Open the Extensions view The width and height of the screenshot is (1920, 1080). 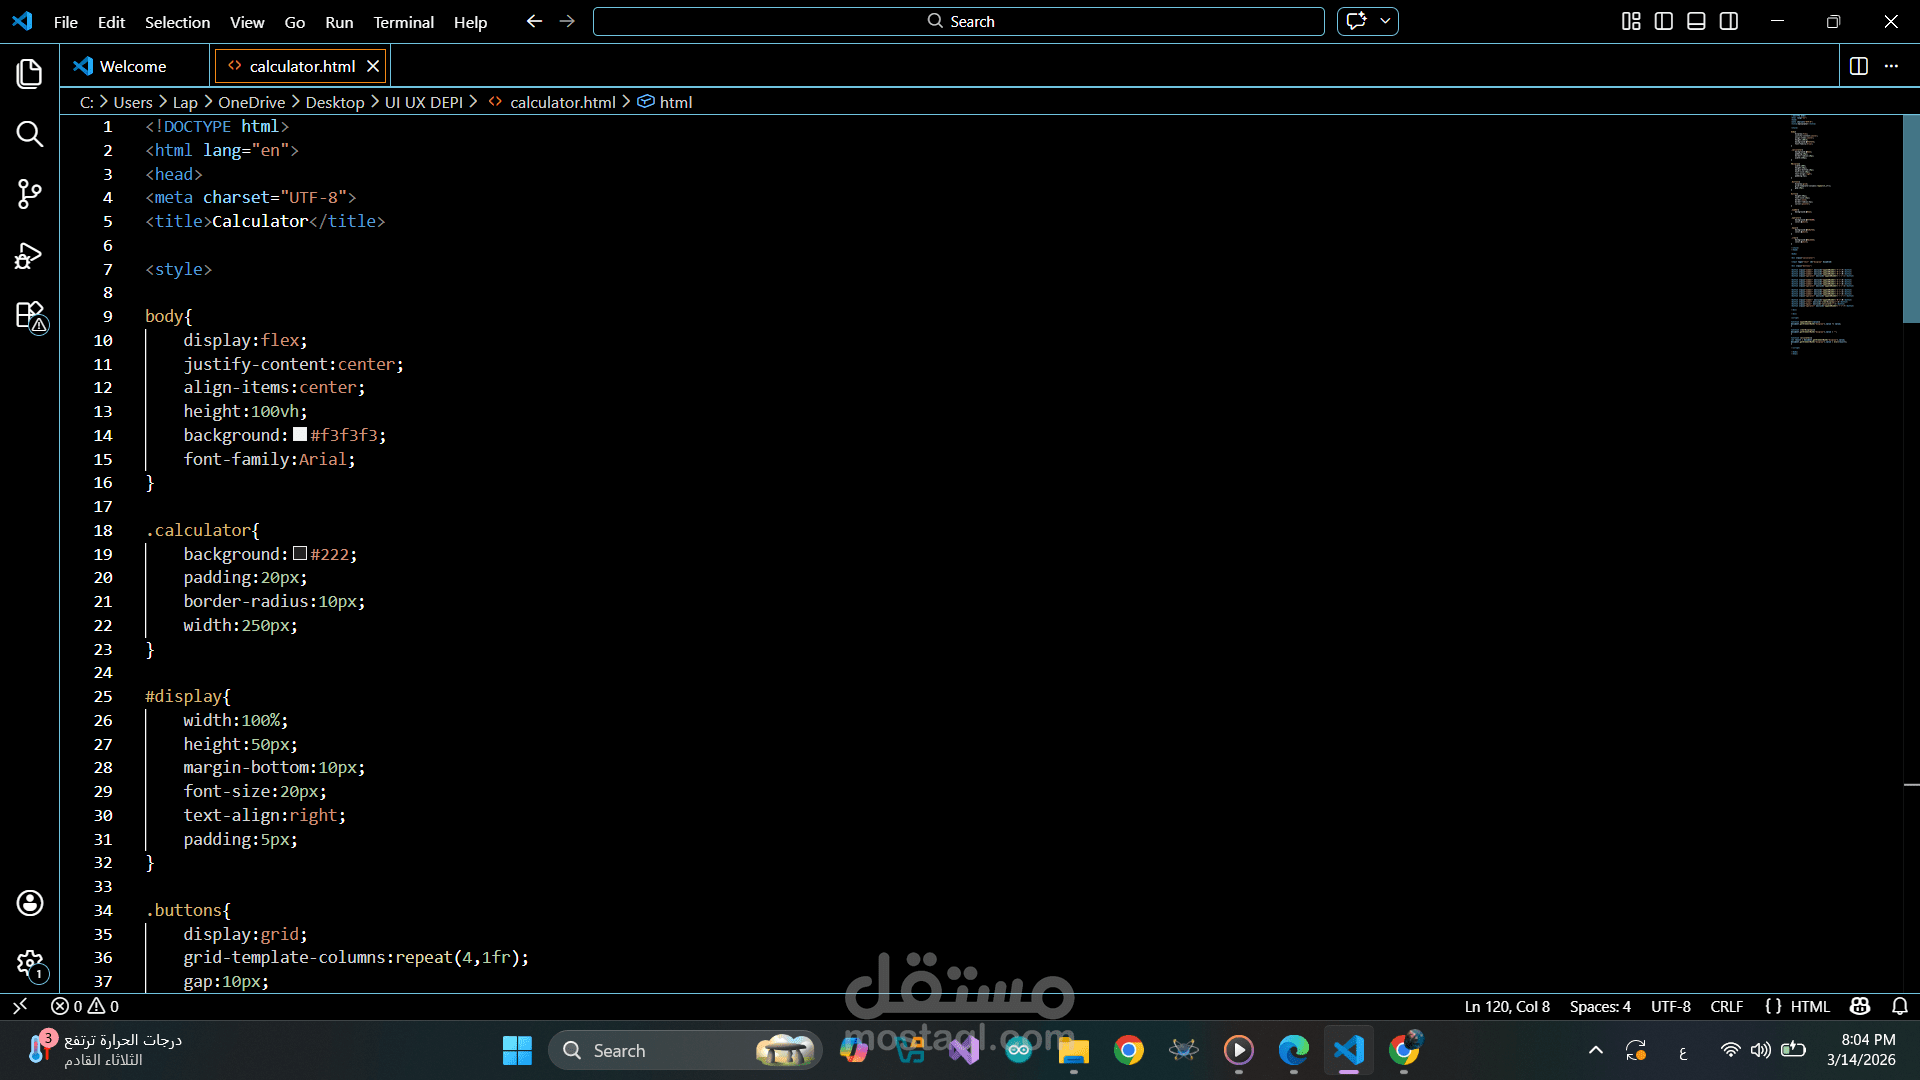click(30, 316)
